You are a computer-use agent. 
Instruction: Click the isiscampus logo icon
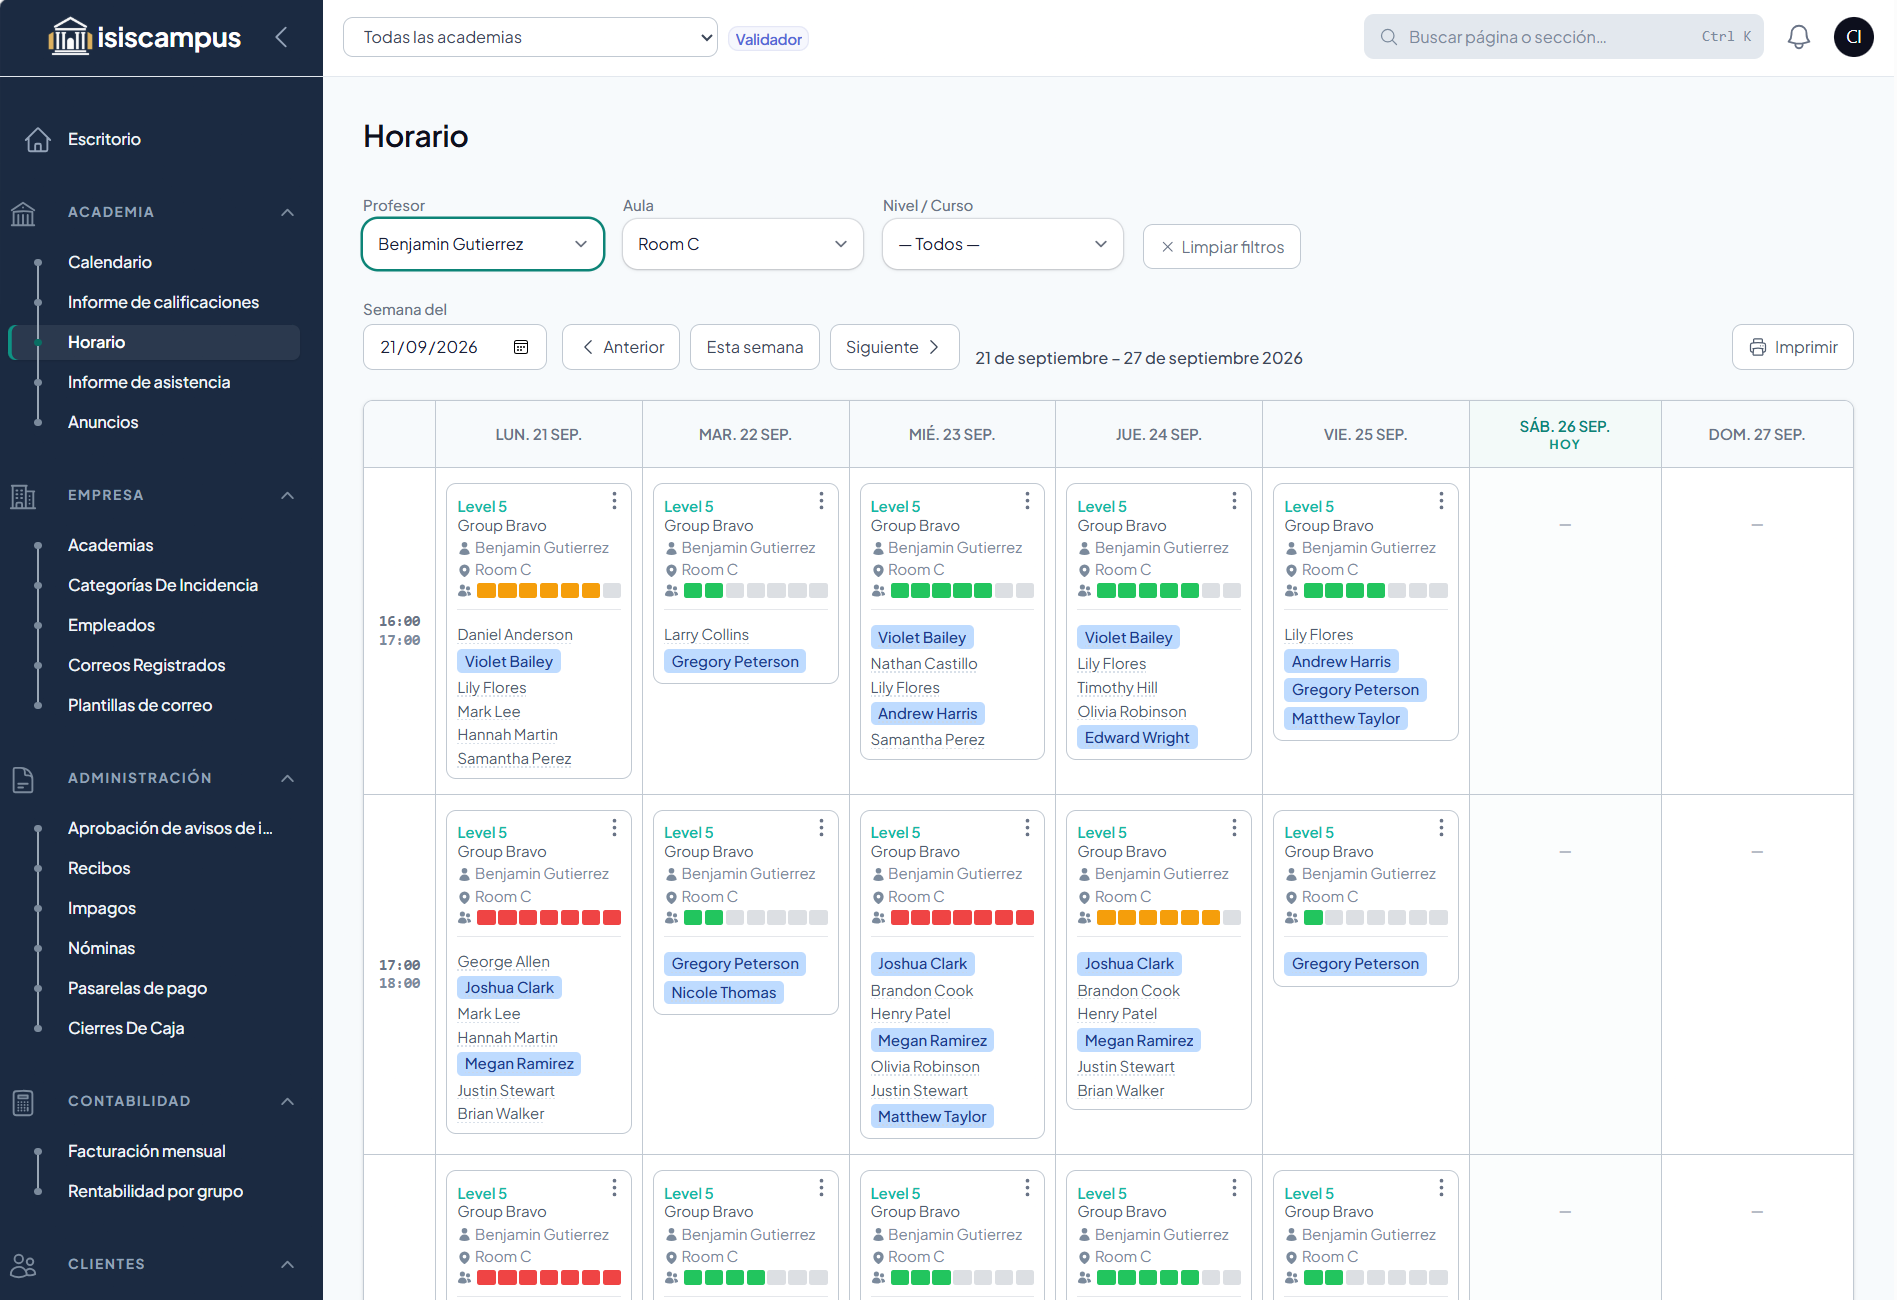[x=70, y=37]
